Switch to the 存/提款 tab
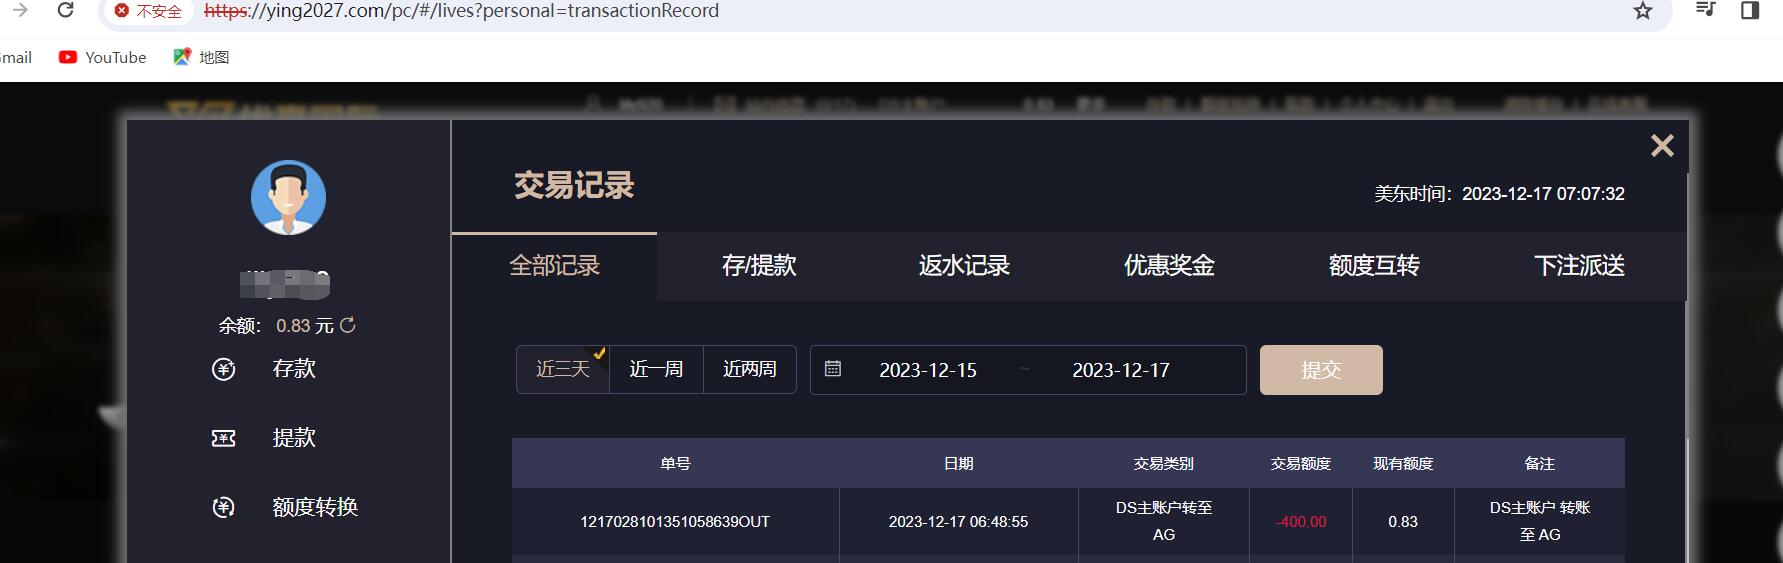The height and width of the screenshot is (563, 1783). click(x=759, y=266)
